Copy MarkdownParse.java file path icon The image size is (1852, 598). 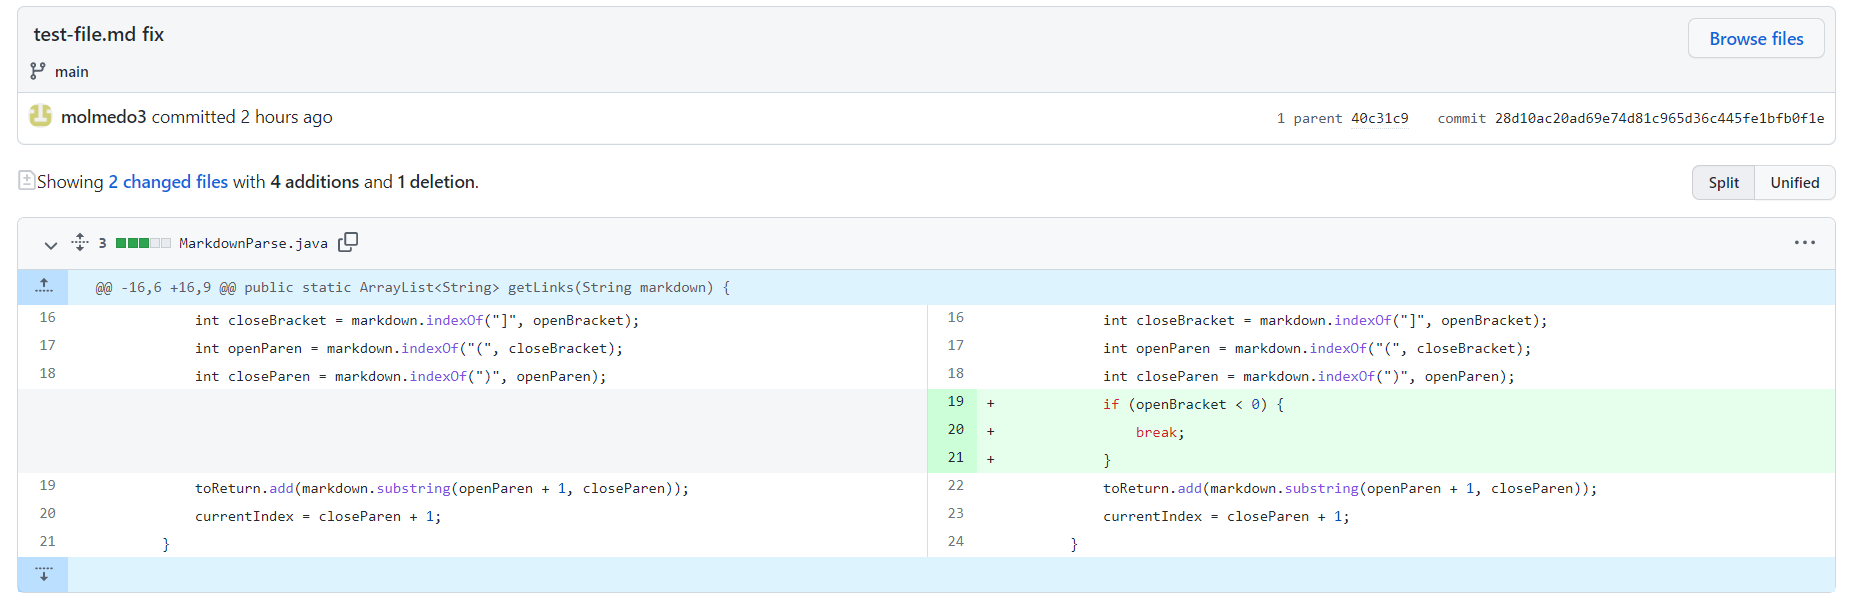348,242
